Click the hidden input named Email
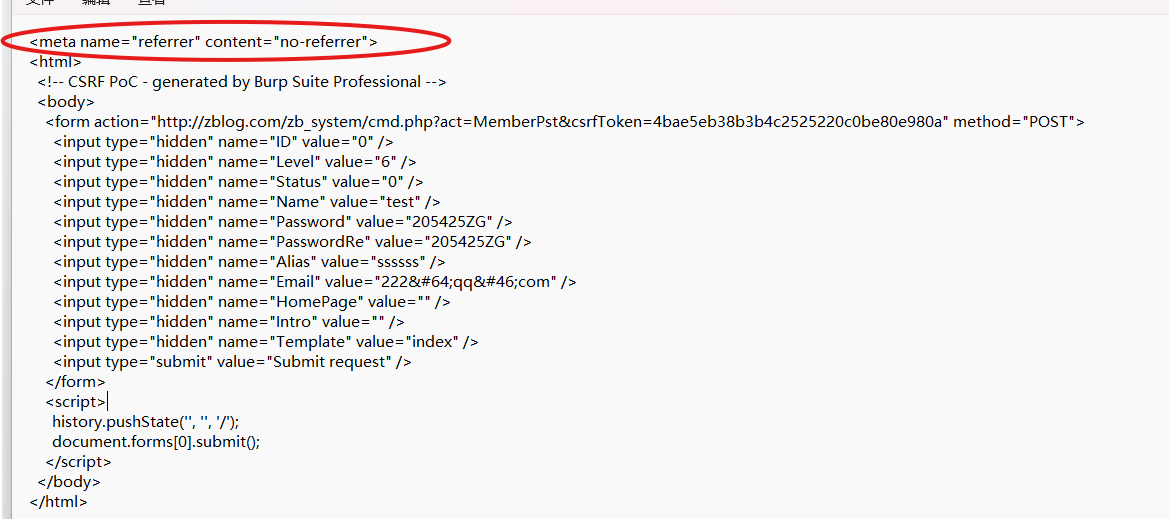 pyautogui.click(x=315, y=282)
